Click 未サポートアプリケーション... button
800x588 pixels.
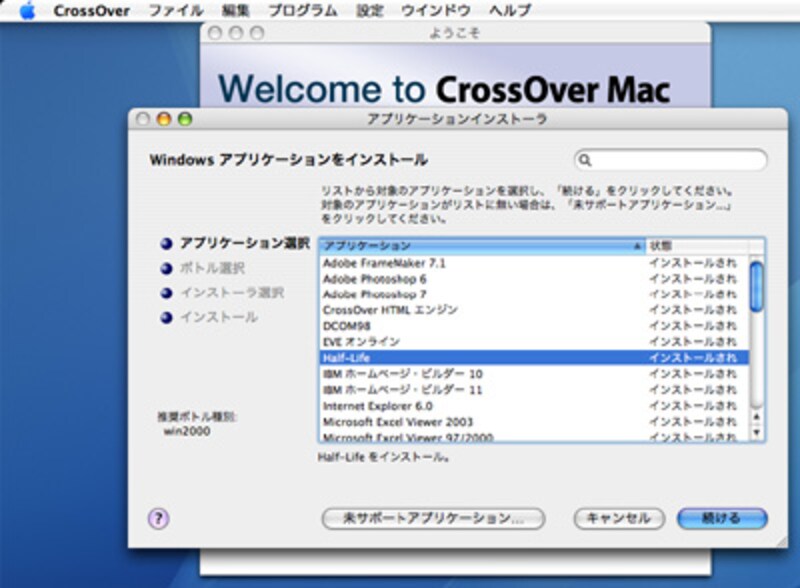point(433,519)
